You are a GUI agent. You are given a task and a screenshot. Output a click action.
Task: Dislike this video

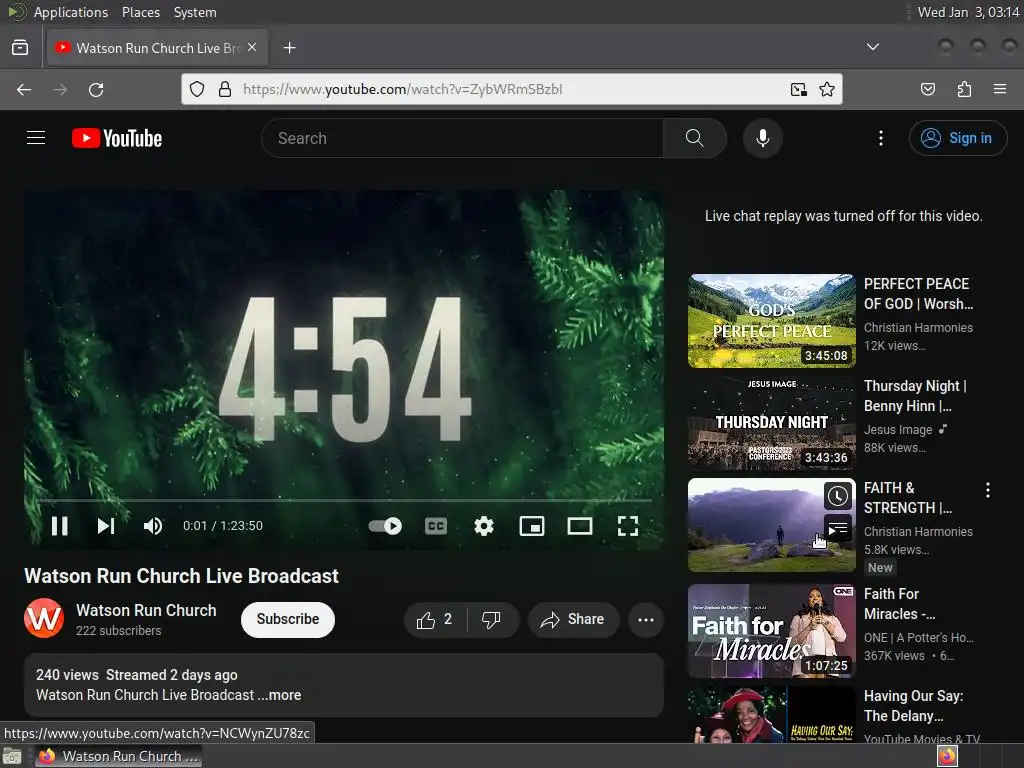point(492,619)
